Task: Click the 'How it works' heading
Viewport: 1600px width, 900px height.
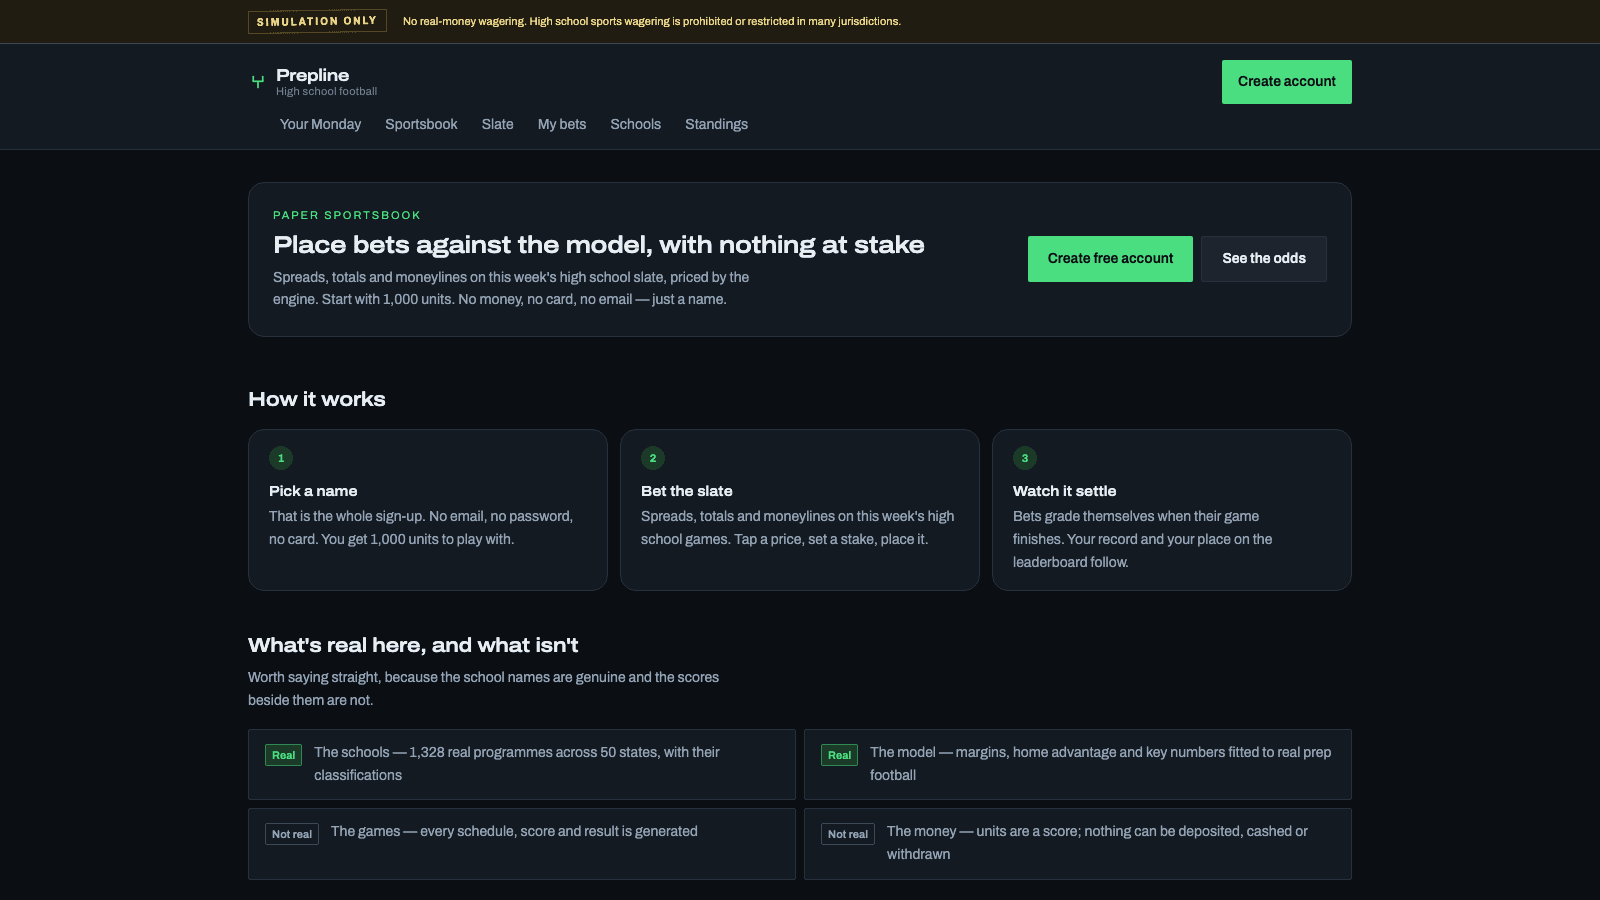Action: 317,399
